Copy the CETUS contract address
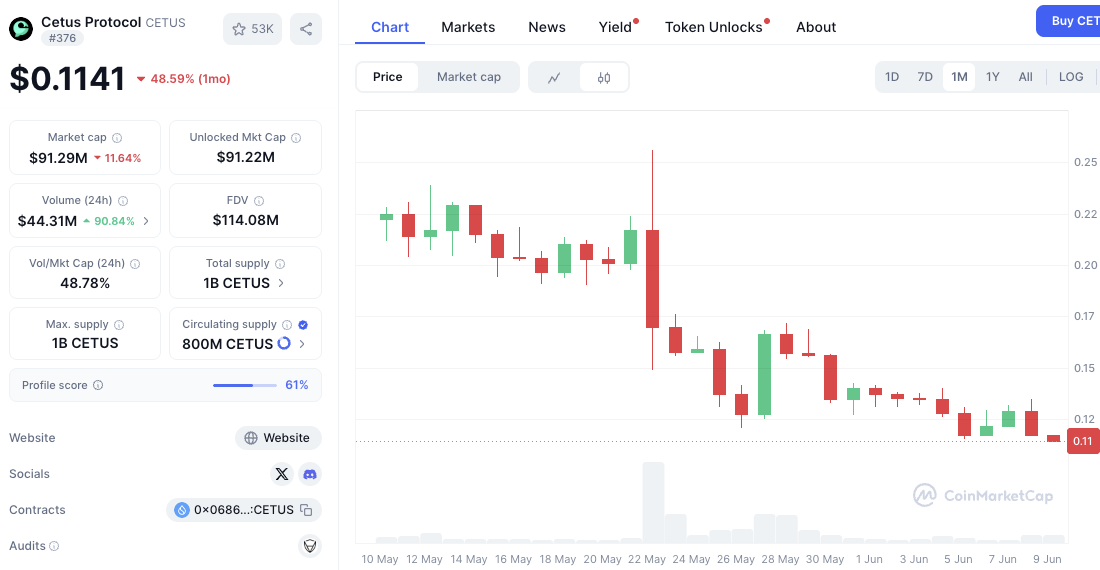Viewport: 1100px width, 570px height. (306, 510)
